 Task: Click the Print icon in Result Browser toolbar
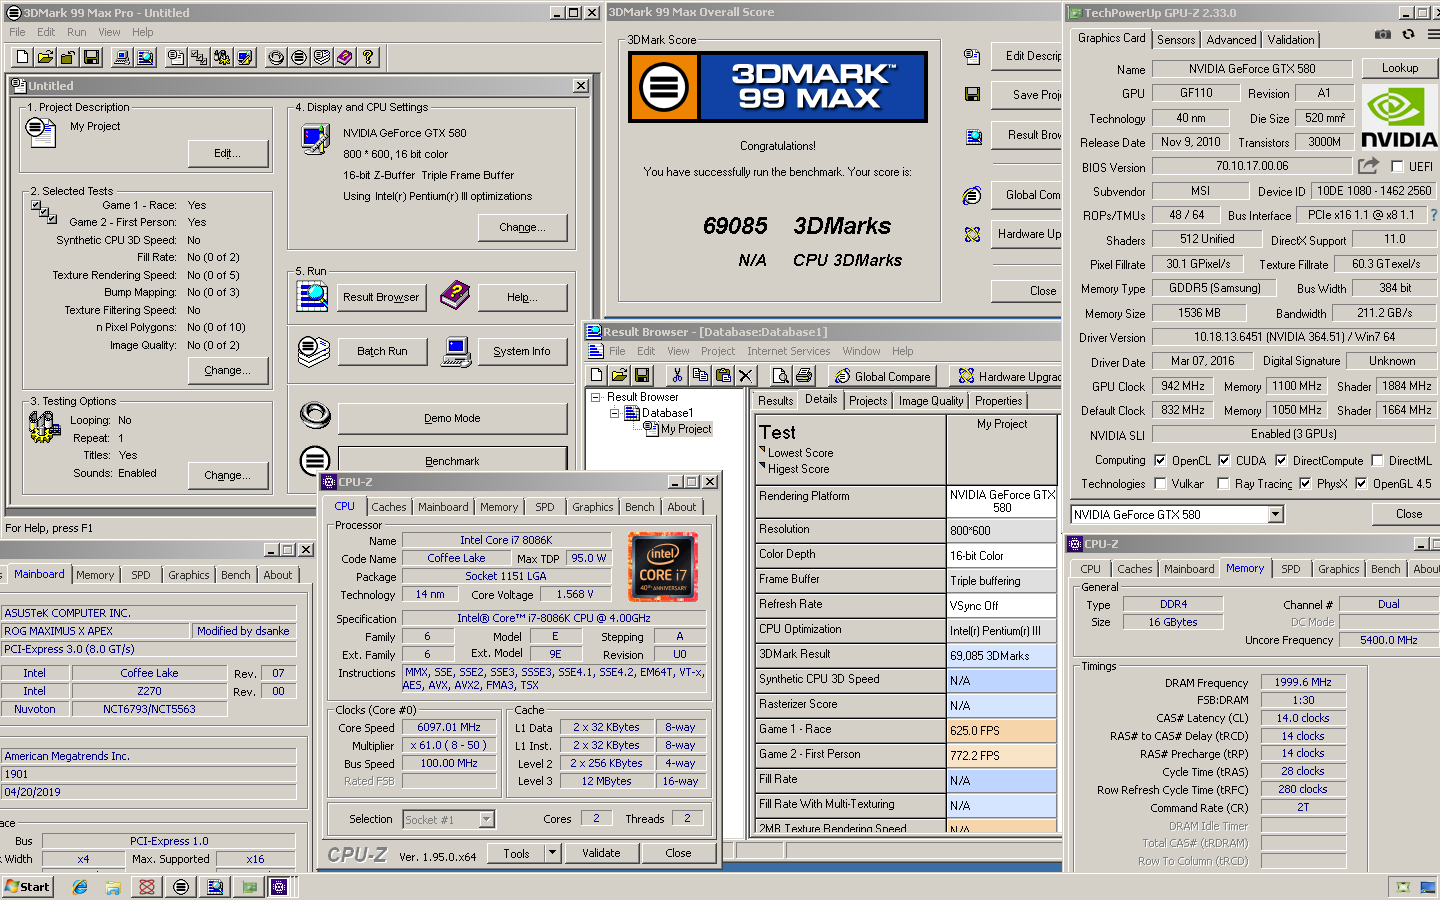tap(804, 376)
